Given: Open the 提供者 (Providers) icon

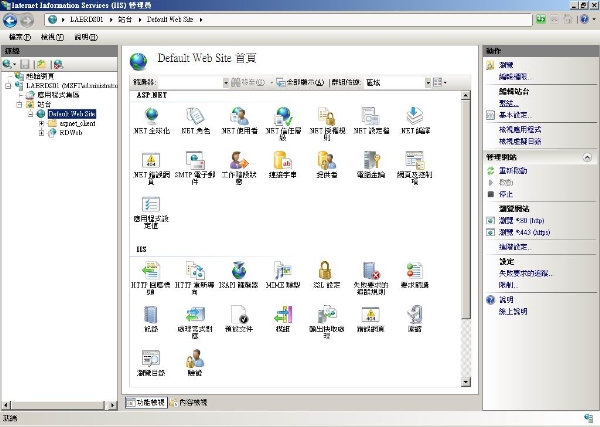Looking at the screenshot, I should [327, 160].
